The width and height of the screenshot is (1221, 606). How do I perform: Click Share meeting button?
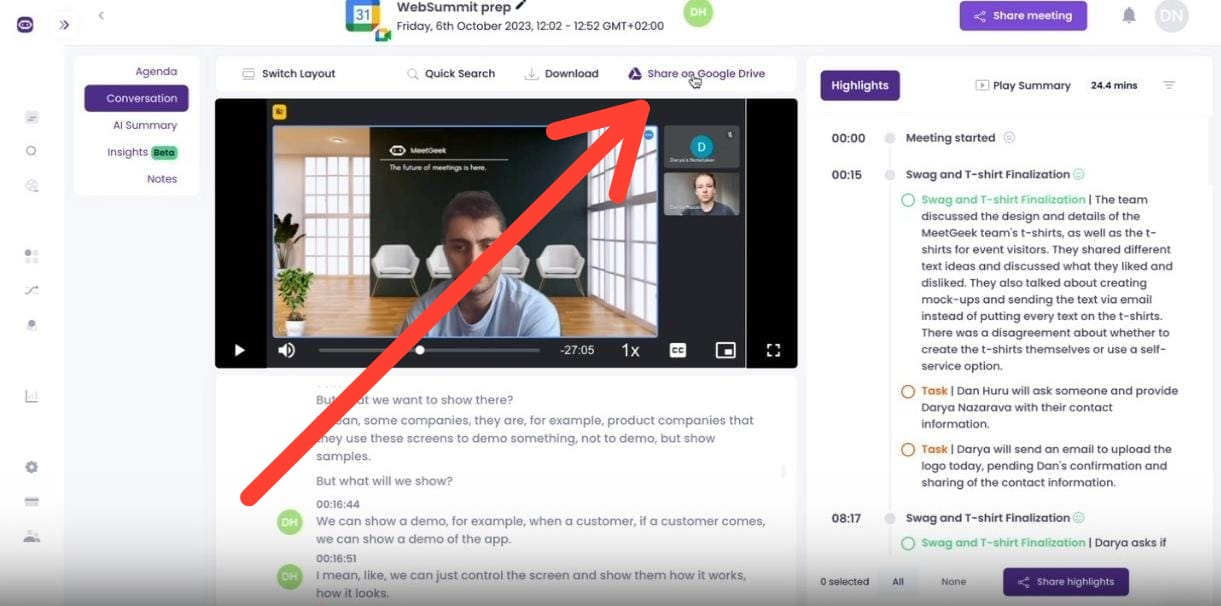point(1023,16)
